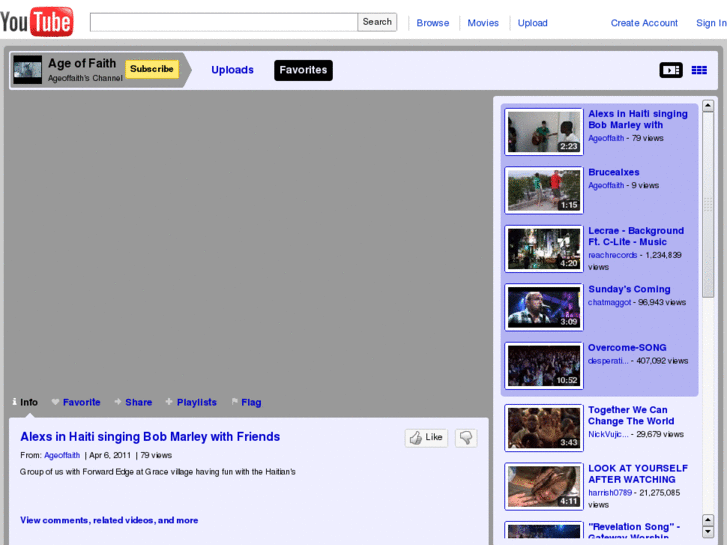Click the gray video player area
Image resolution: width=727 pixels, height=545 pixels.
(x=248, y=241)
